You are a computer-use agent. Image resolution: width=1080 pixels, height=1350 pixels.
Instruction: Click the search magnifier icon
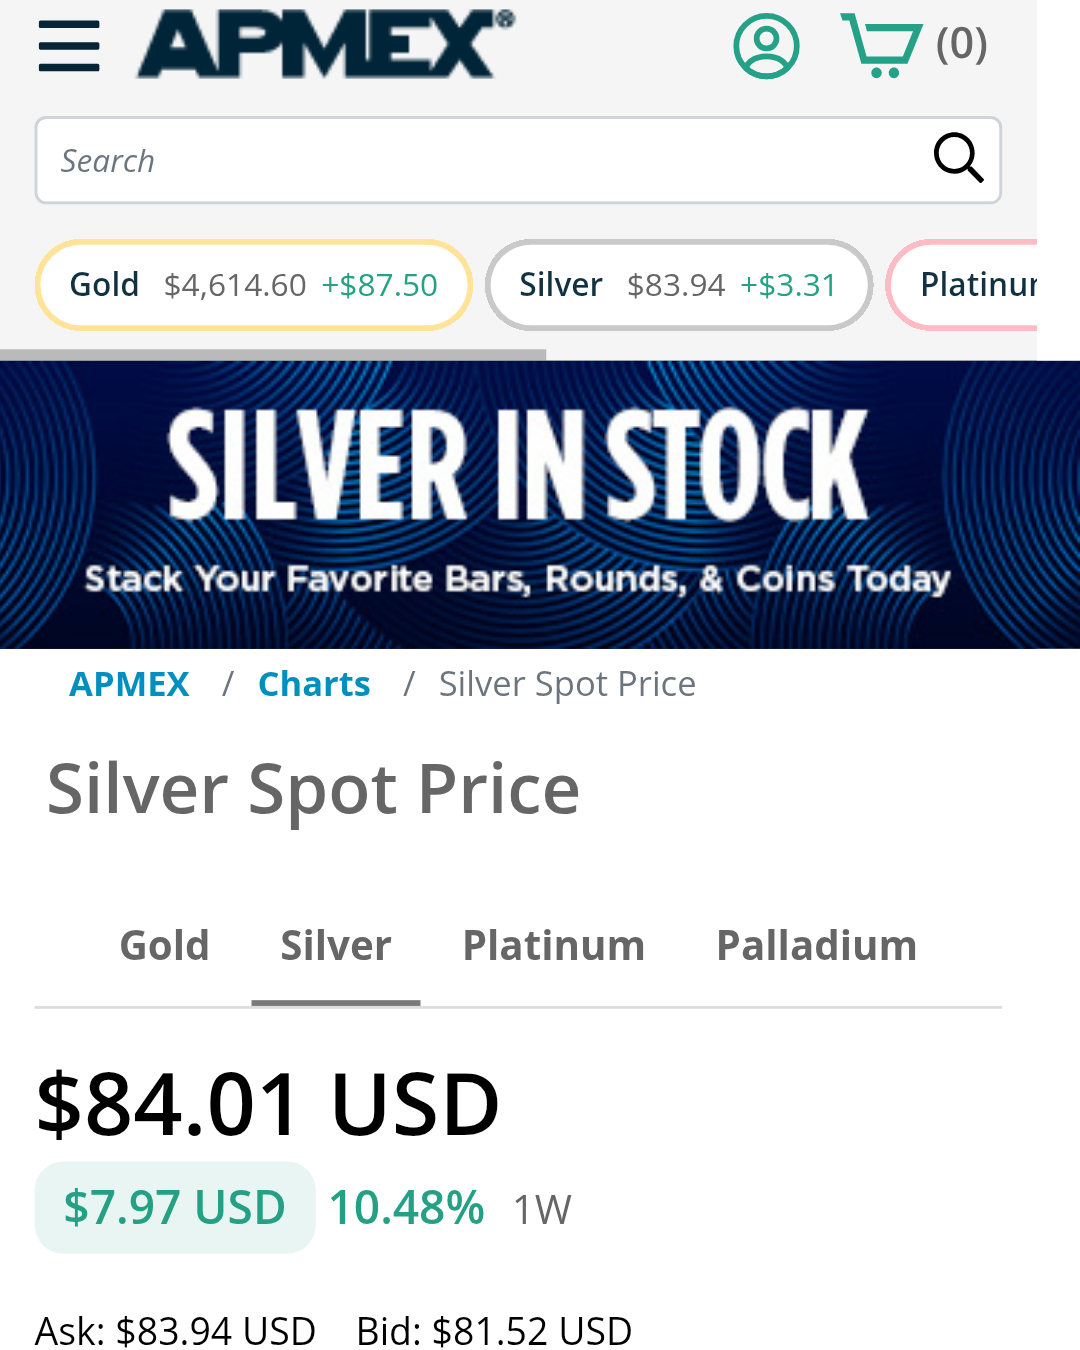point(958,158)
